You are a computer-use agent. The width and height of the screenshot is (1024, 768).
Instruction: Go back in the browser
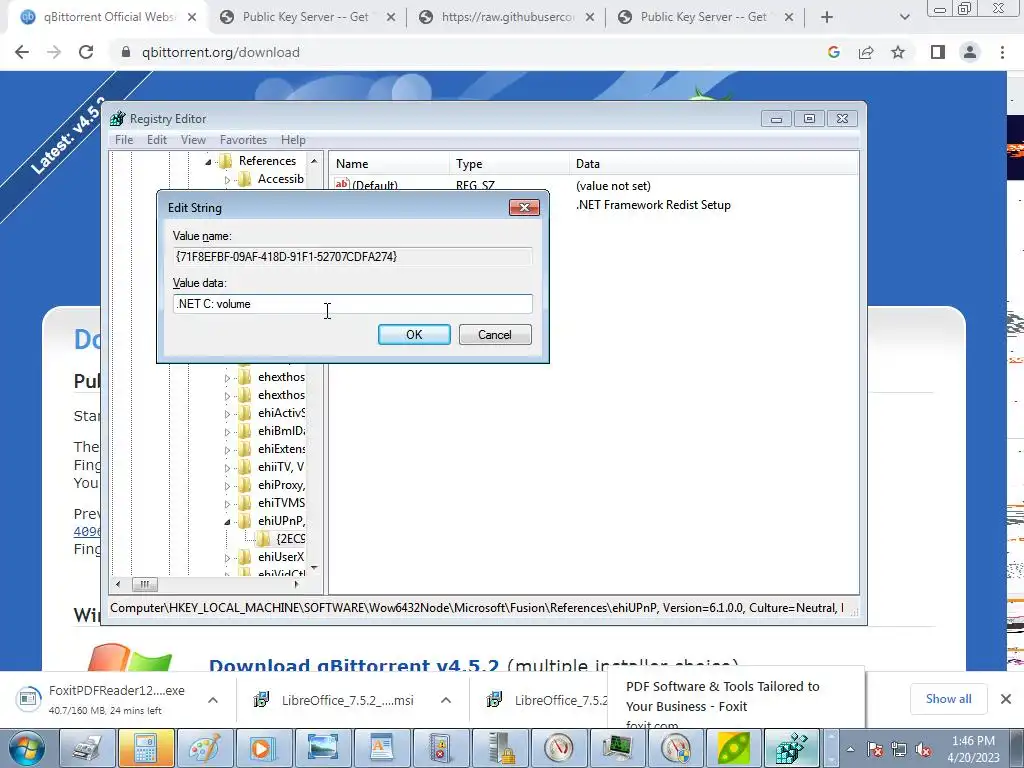pyautogui.click(x=22, y=52)
